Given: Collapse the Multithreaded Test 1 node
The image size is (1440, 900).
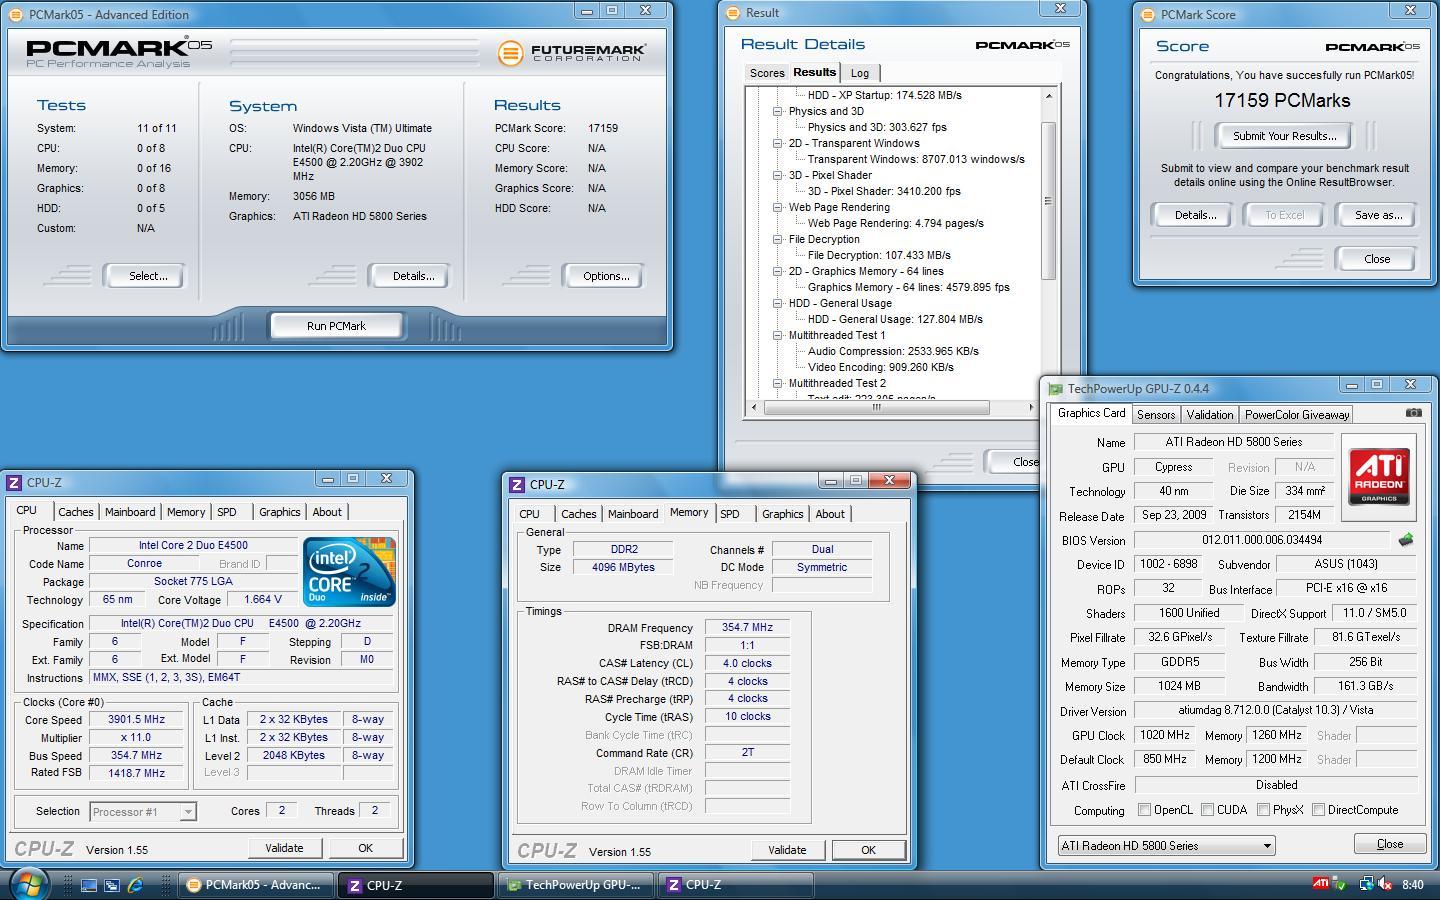Looking at the screenshot, I should coord(778,335).
